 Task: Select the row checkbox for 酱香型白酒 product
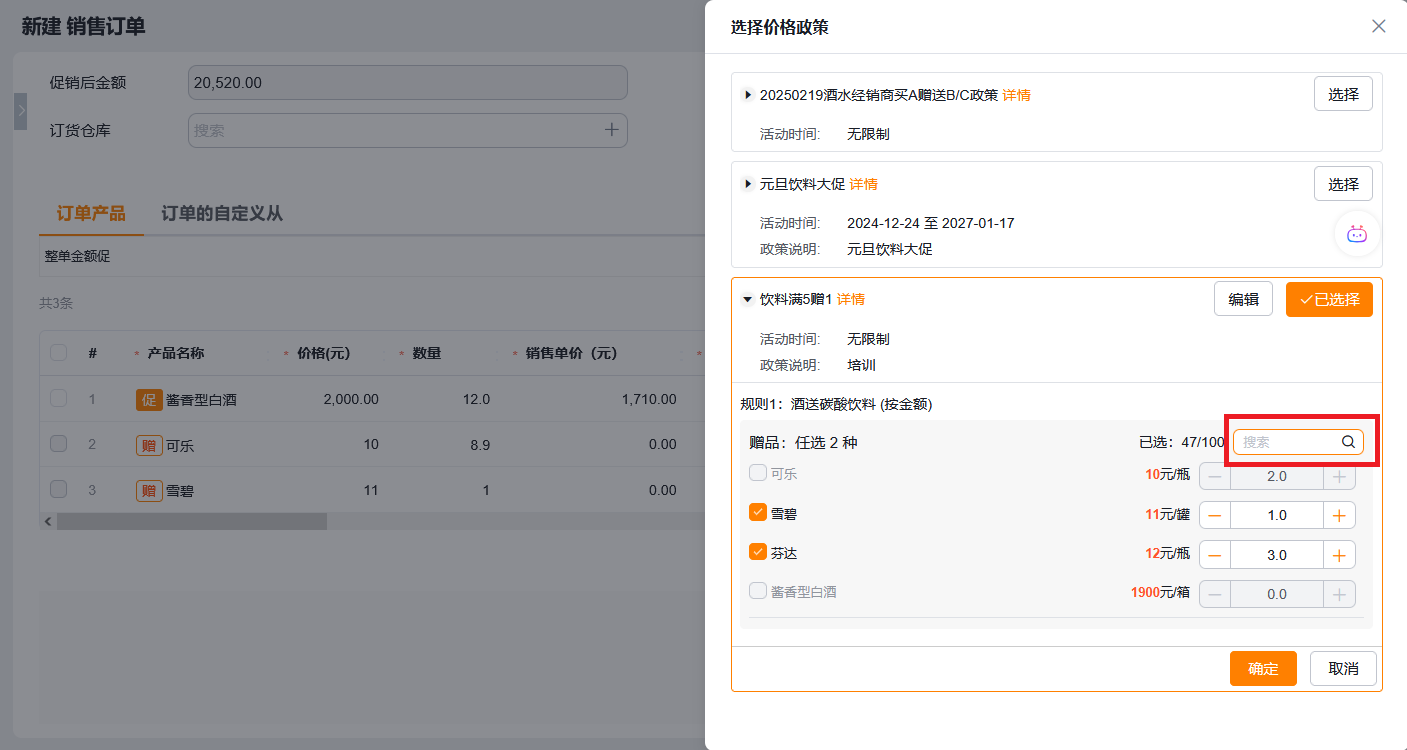[58, 398]
